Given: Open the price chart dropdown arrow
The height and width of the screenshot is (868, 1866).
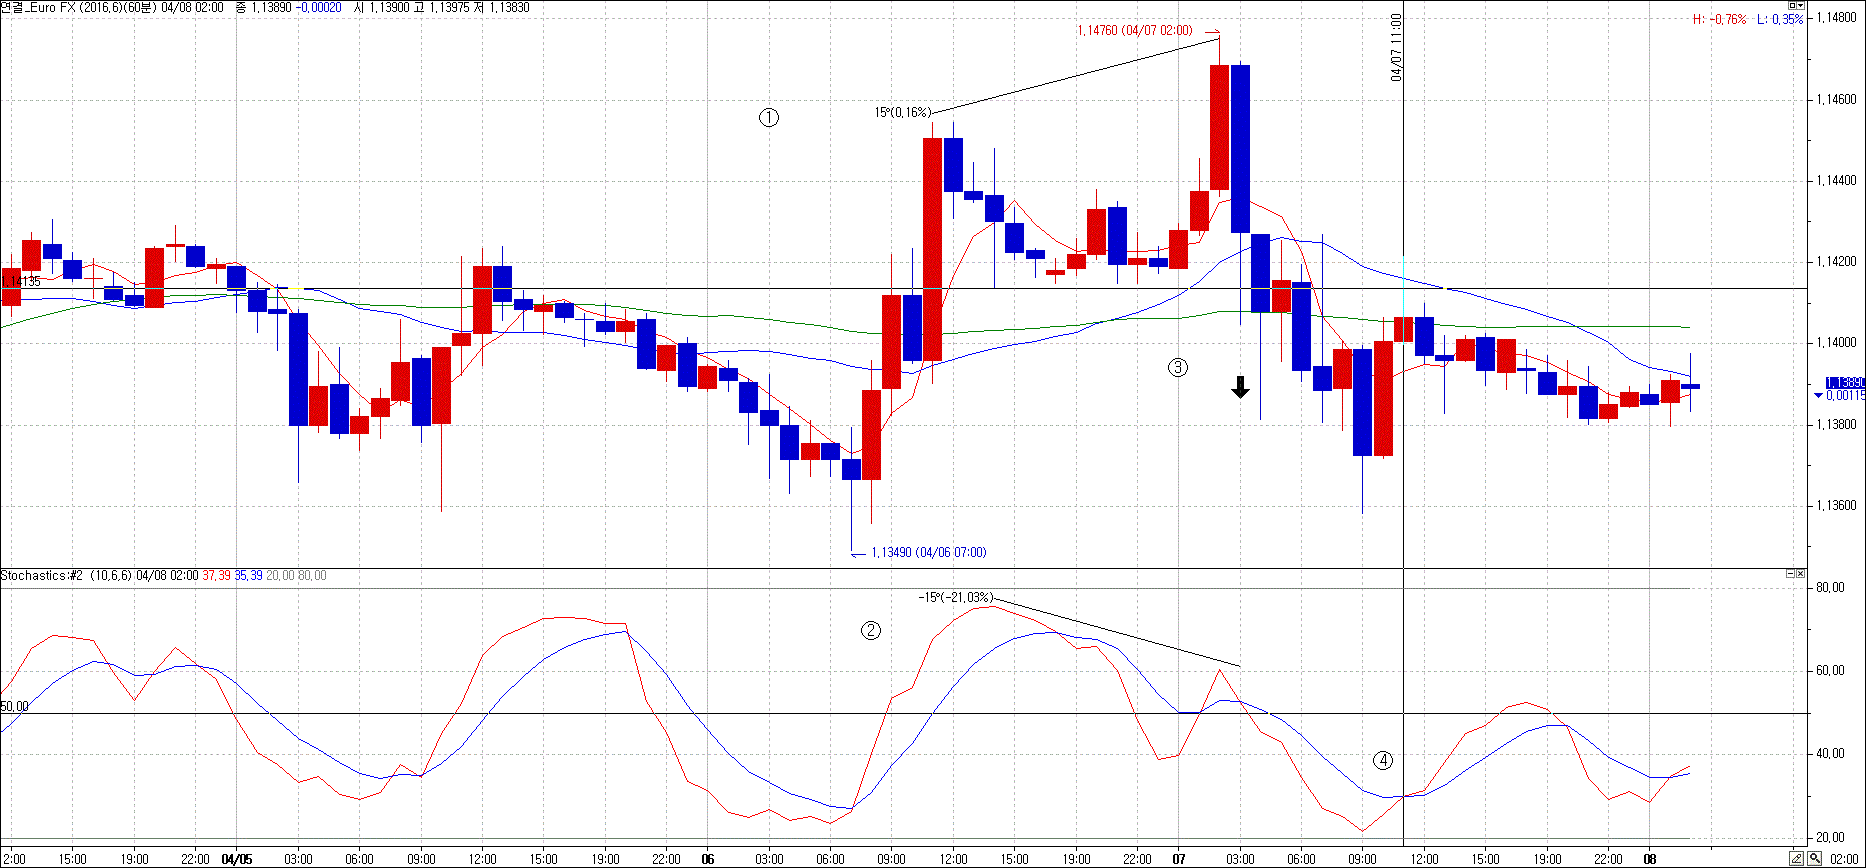Looking at the screenshot, I should (x=1801, y=6).
